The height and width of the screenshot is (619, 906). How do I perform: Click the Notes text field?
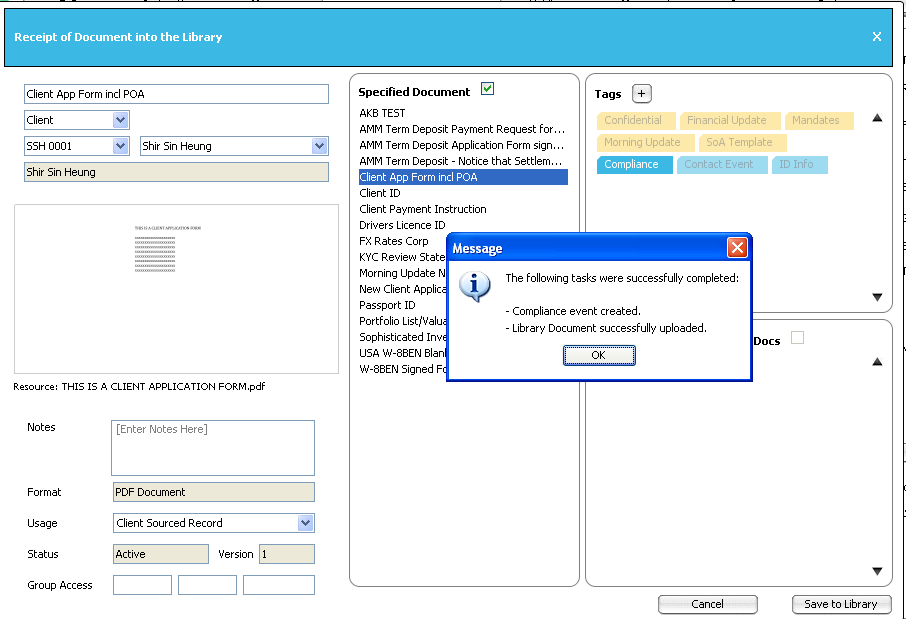(x=213, y=447)
